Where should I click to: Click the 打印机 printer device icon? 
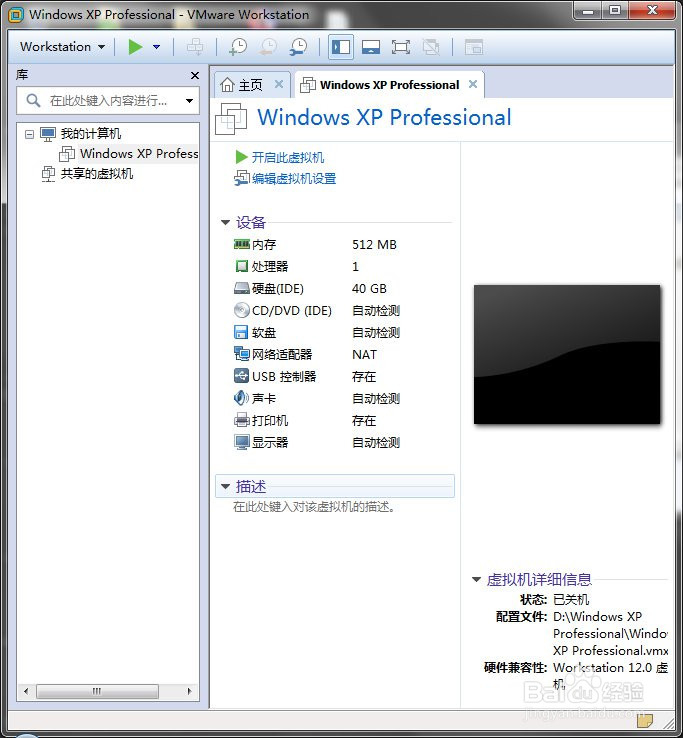[x=241, y=420]
